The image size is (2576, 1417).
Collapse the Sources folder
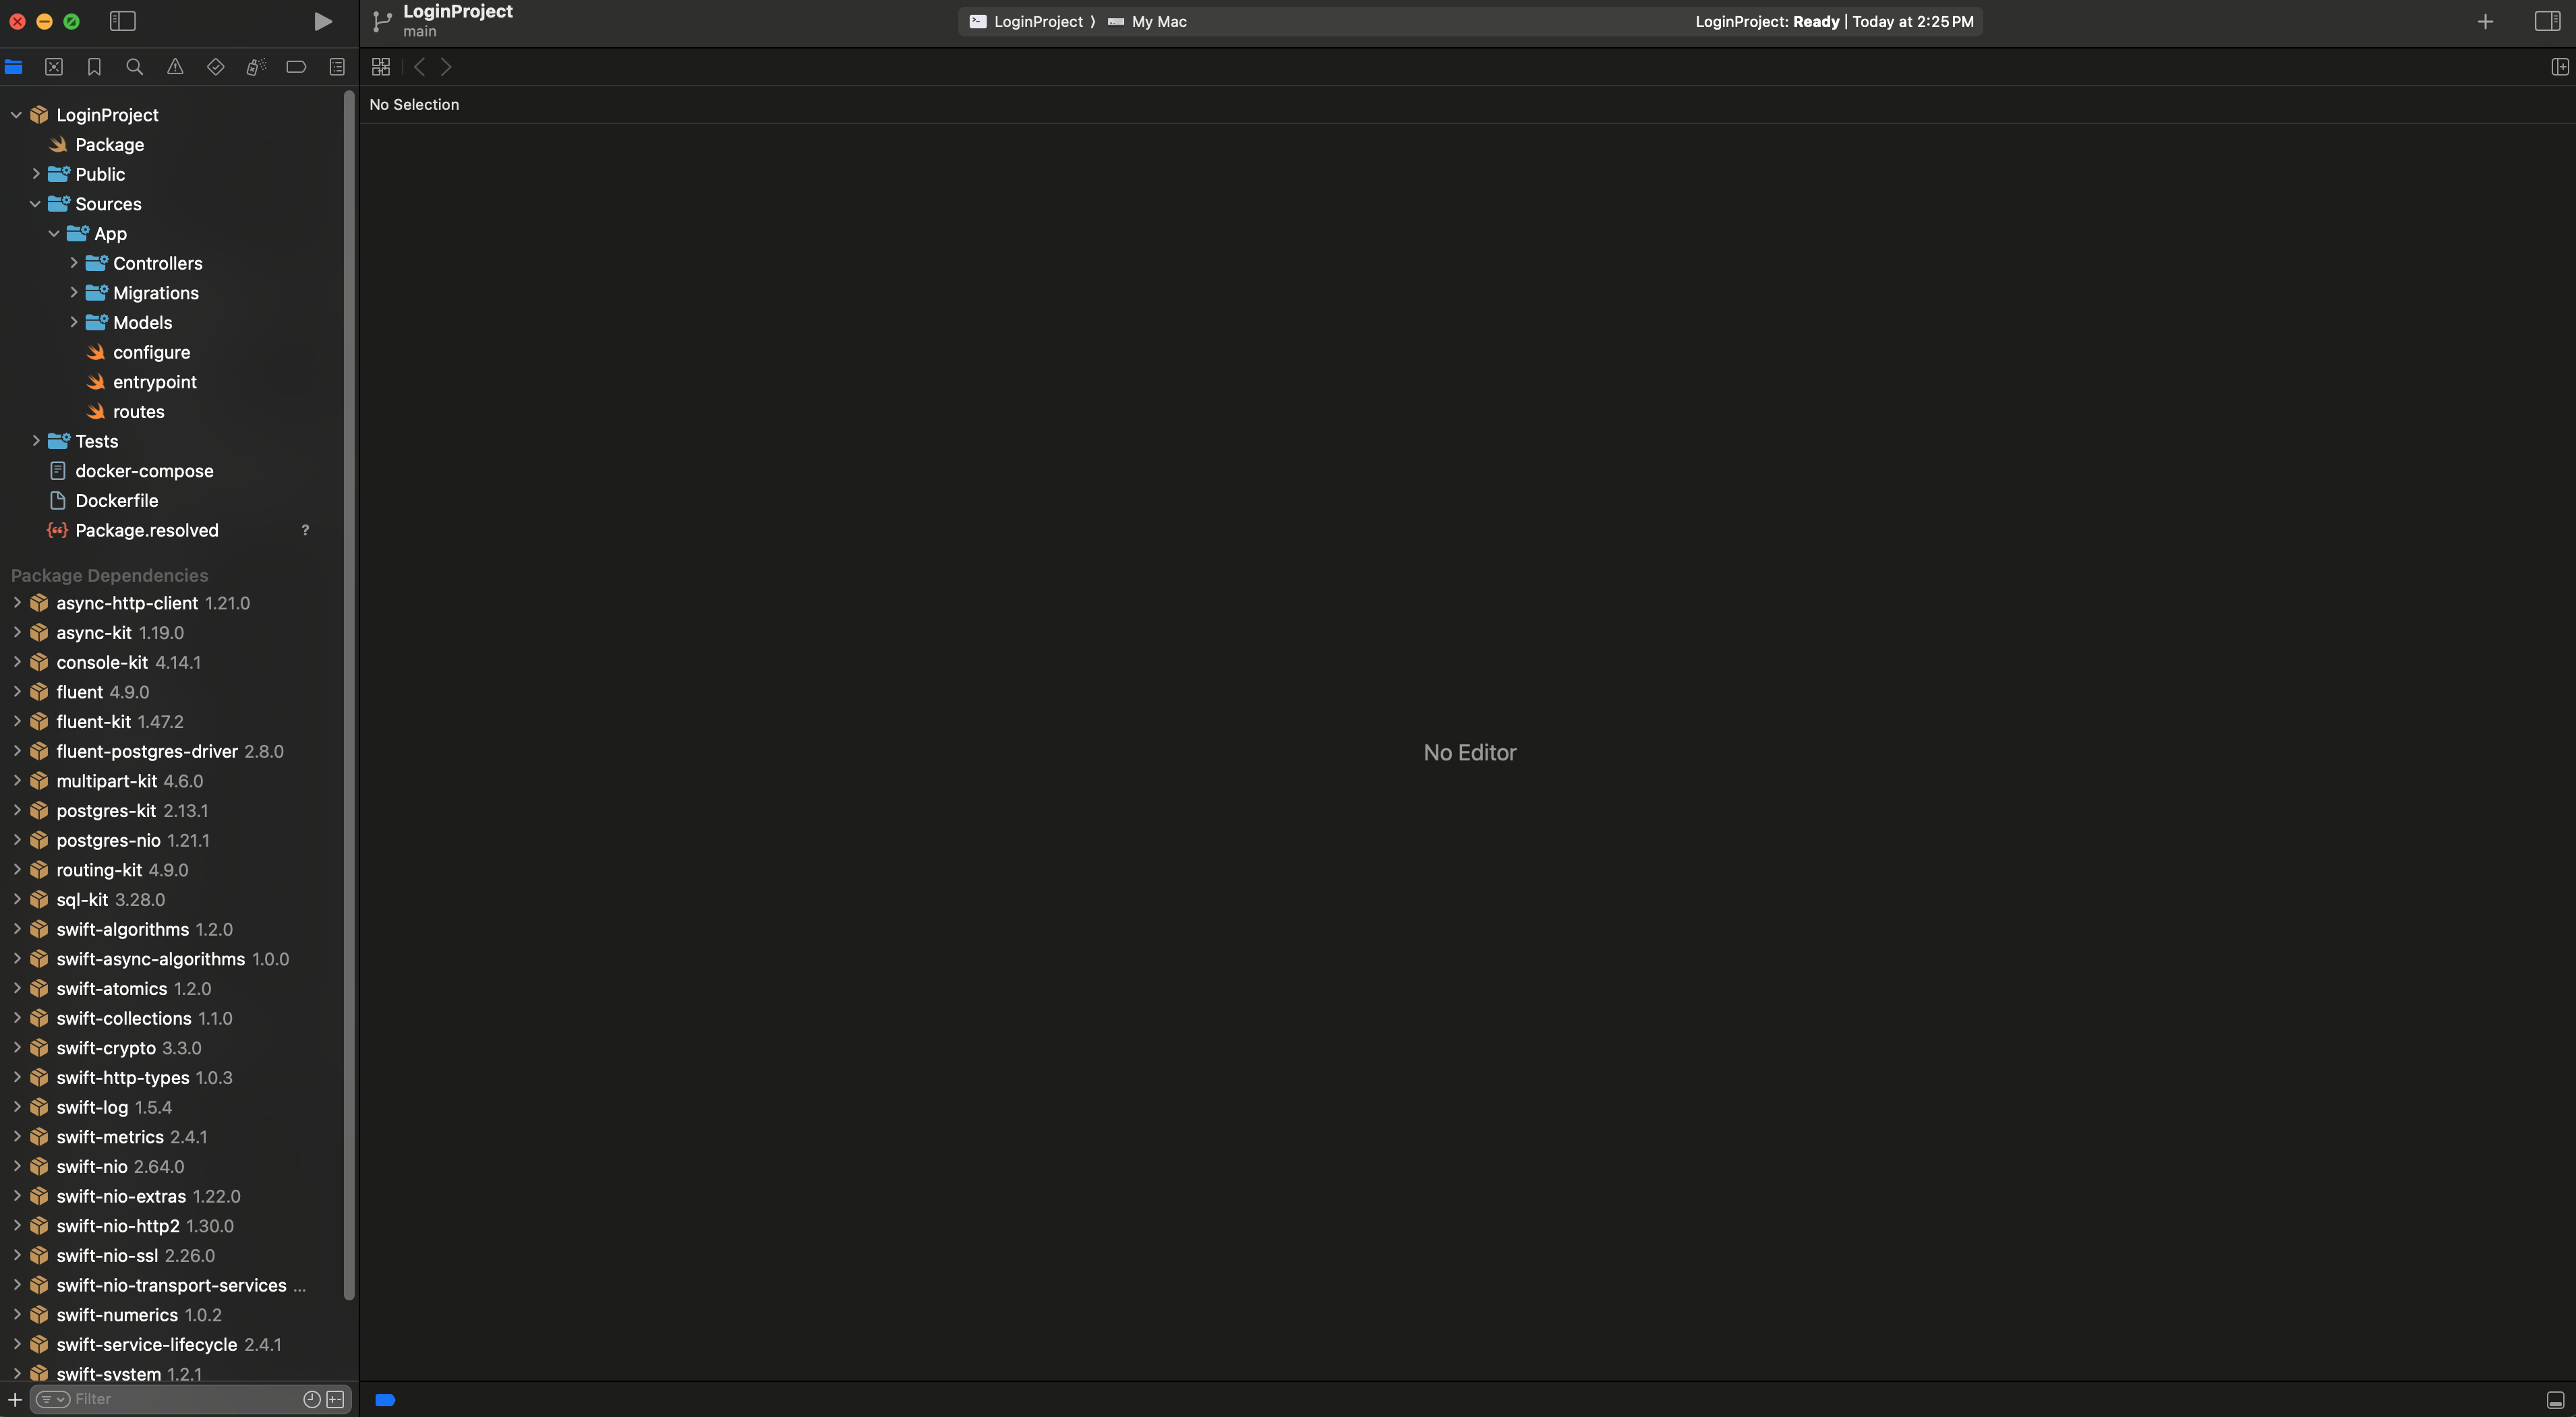point(35,204)
